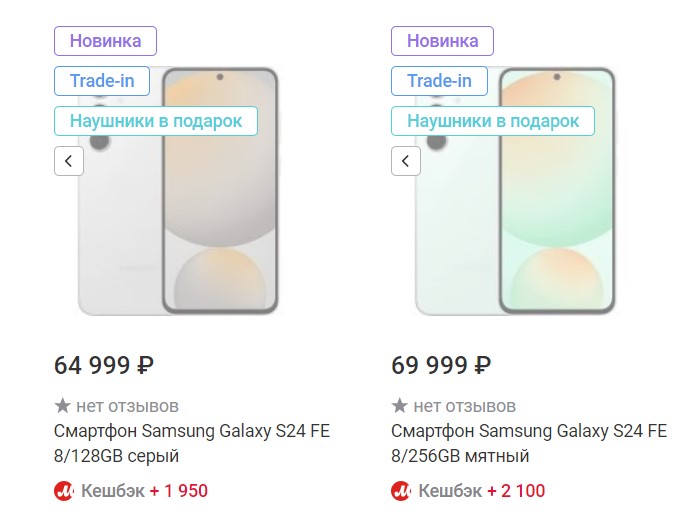Select Trade-in tag on gray phone
Image resolution: width=692 pixels, height=517 pixels.
coord(102,81)
